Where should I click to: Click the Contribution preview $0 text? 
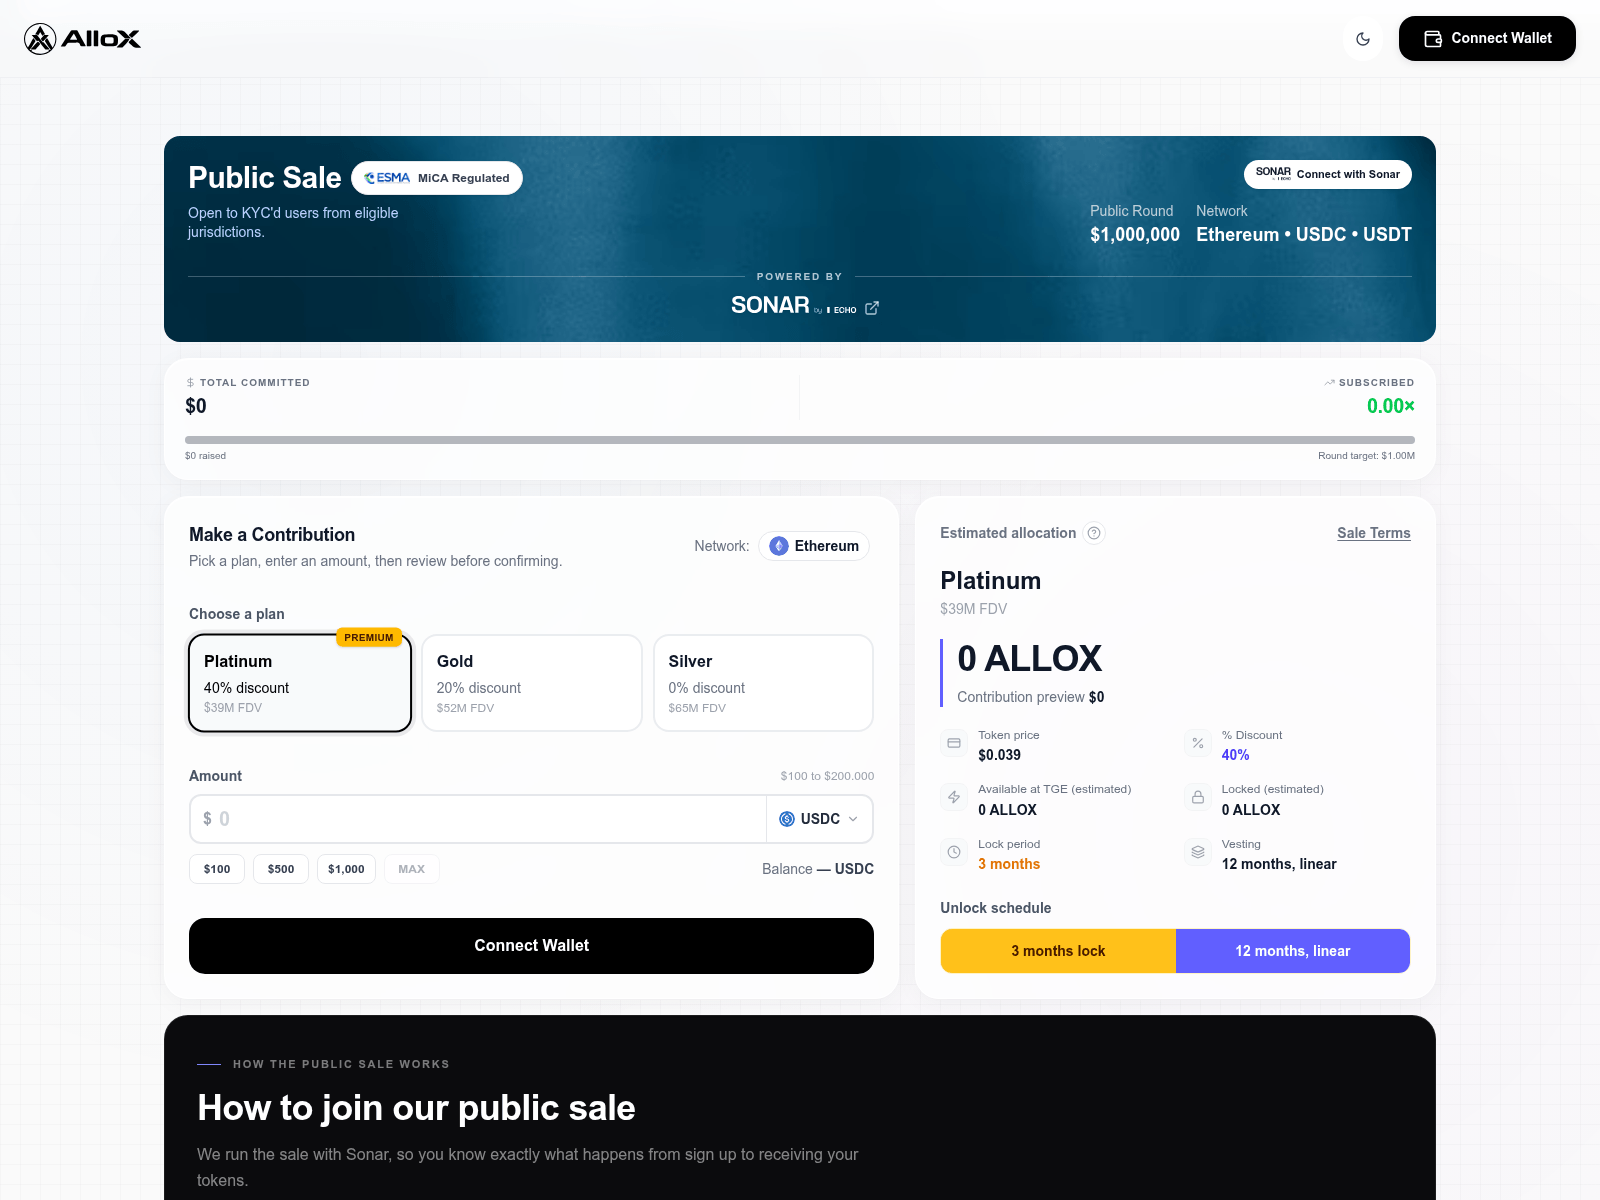[x=1031, y=697]
